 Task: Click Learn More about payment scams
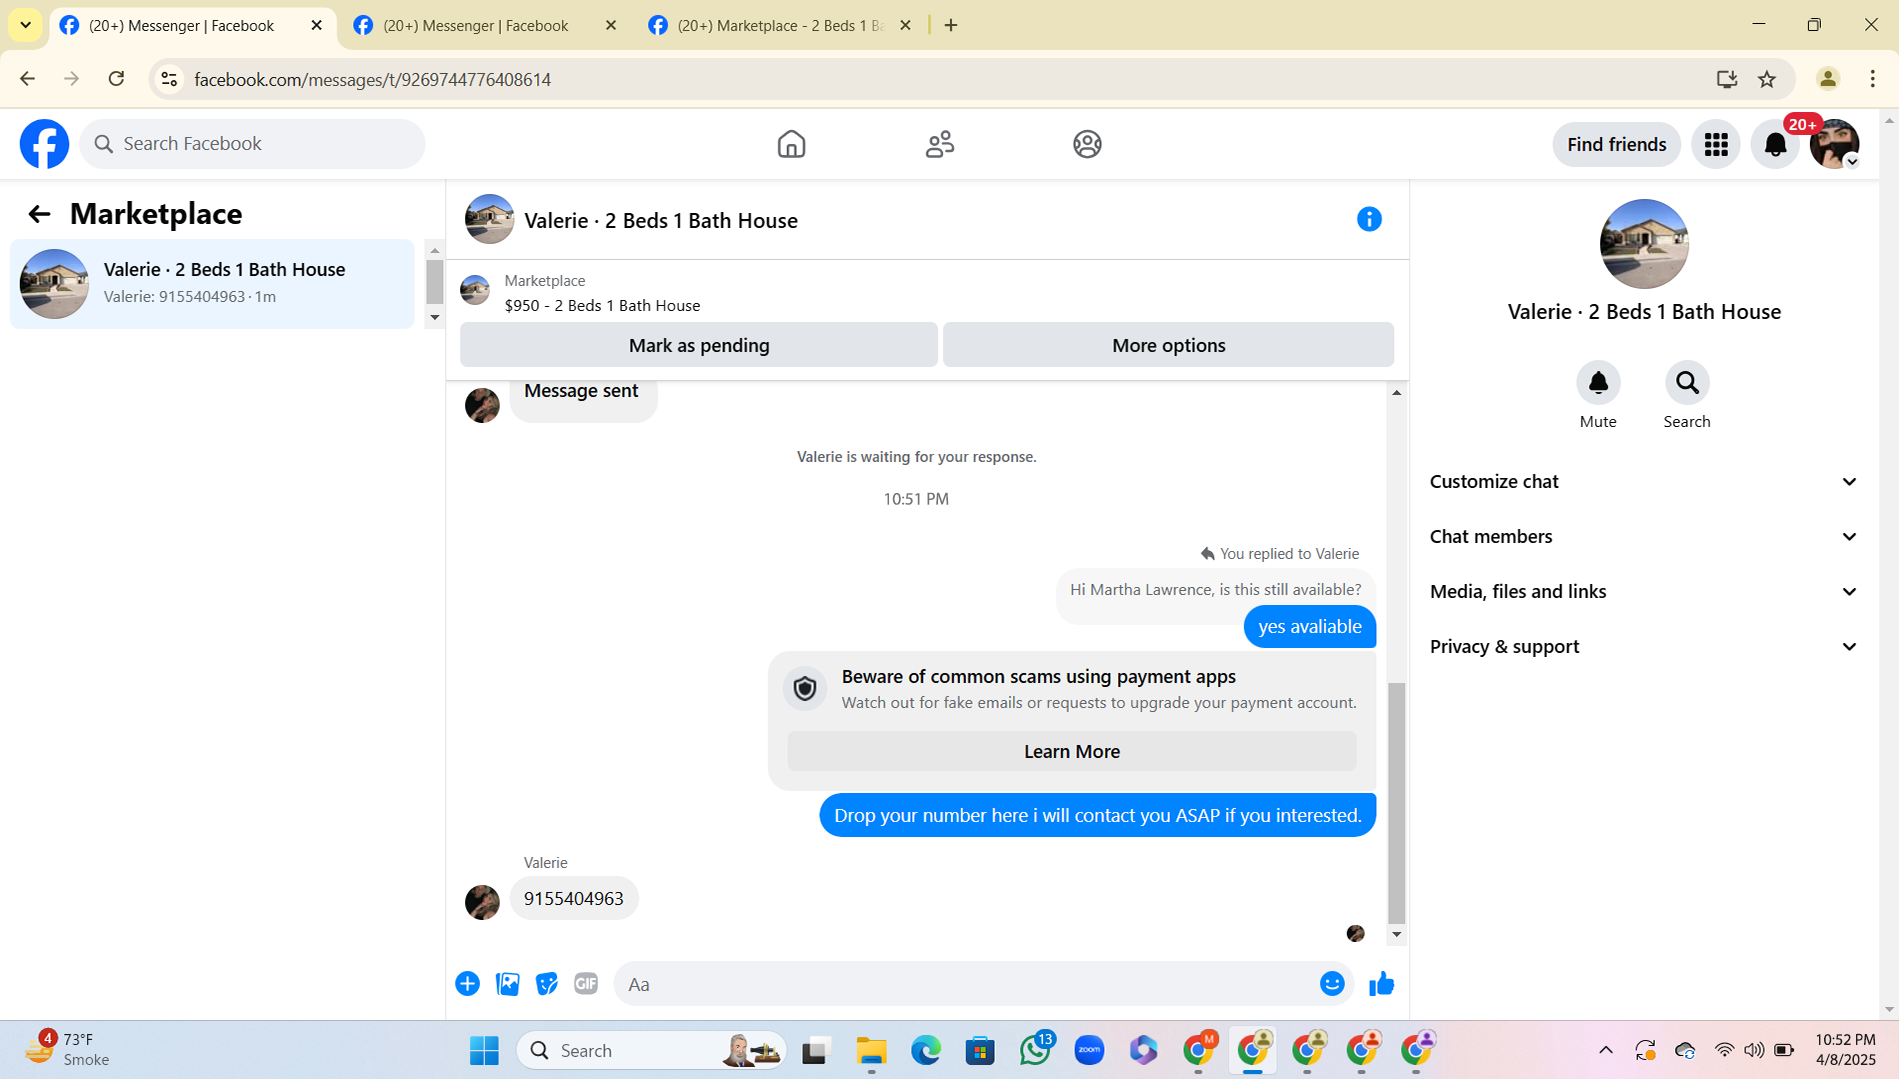click(x=1071, y=751)
